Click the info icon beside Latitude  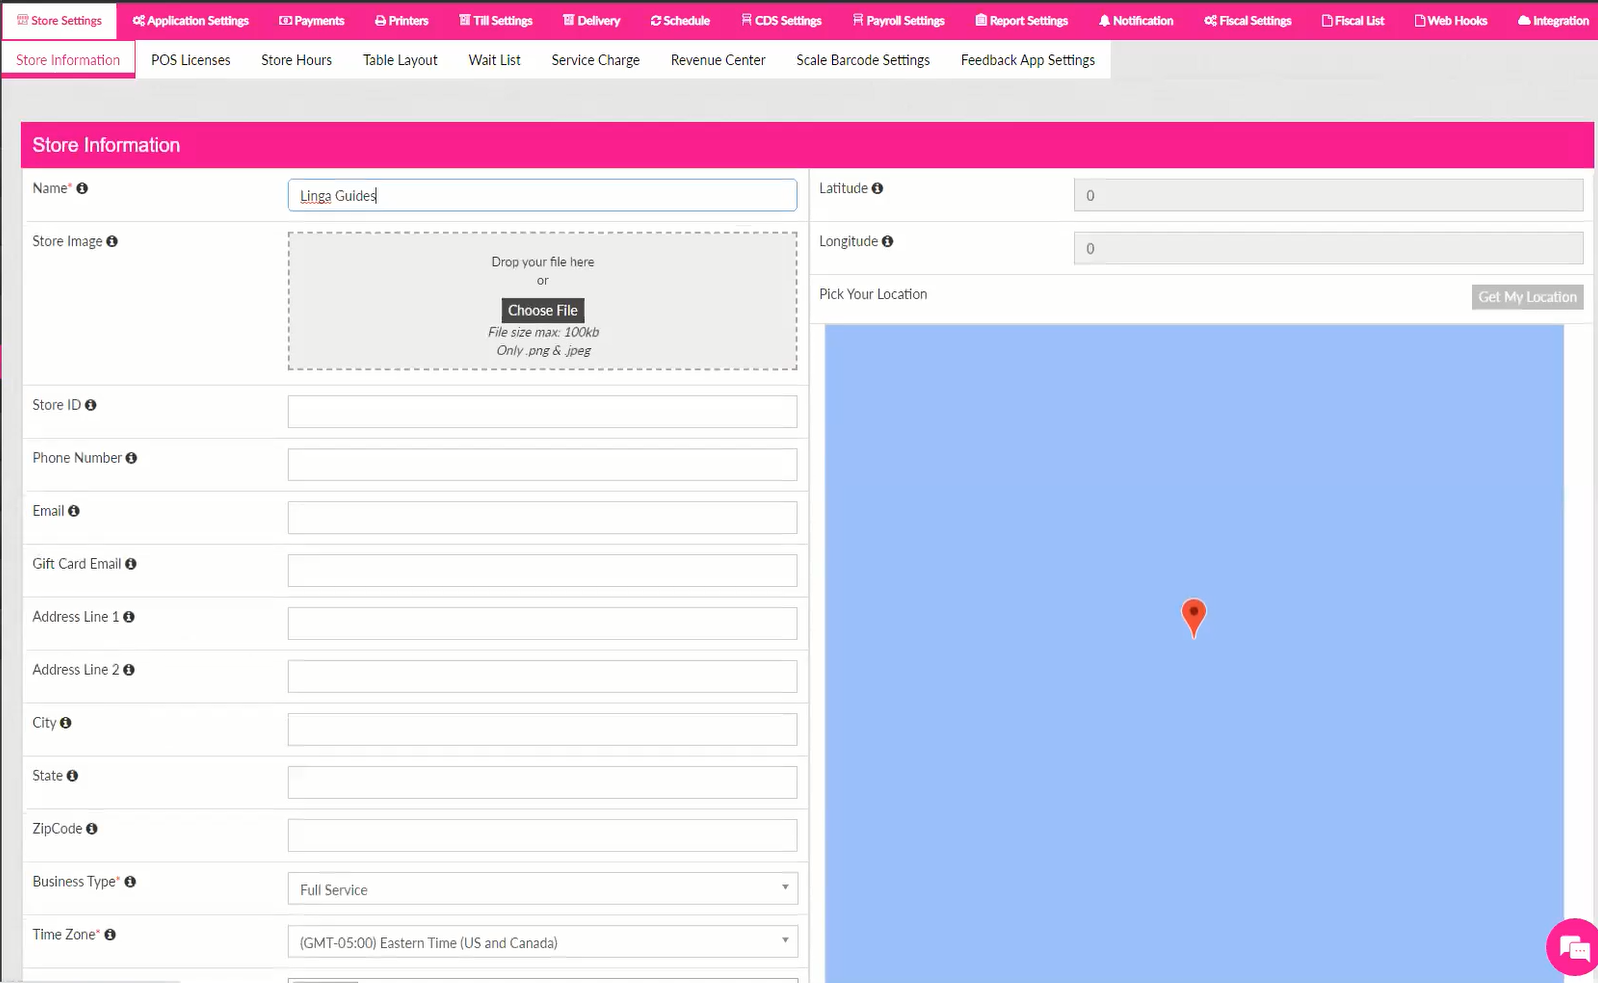tap(877, 188)
